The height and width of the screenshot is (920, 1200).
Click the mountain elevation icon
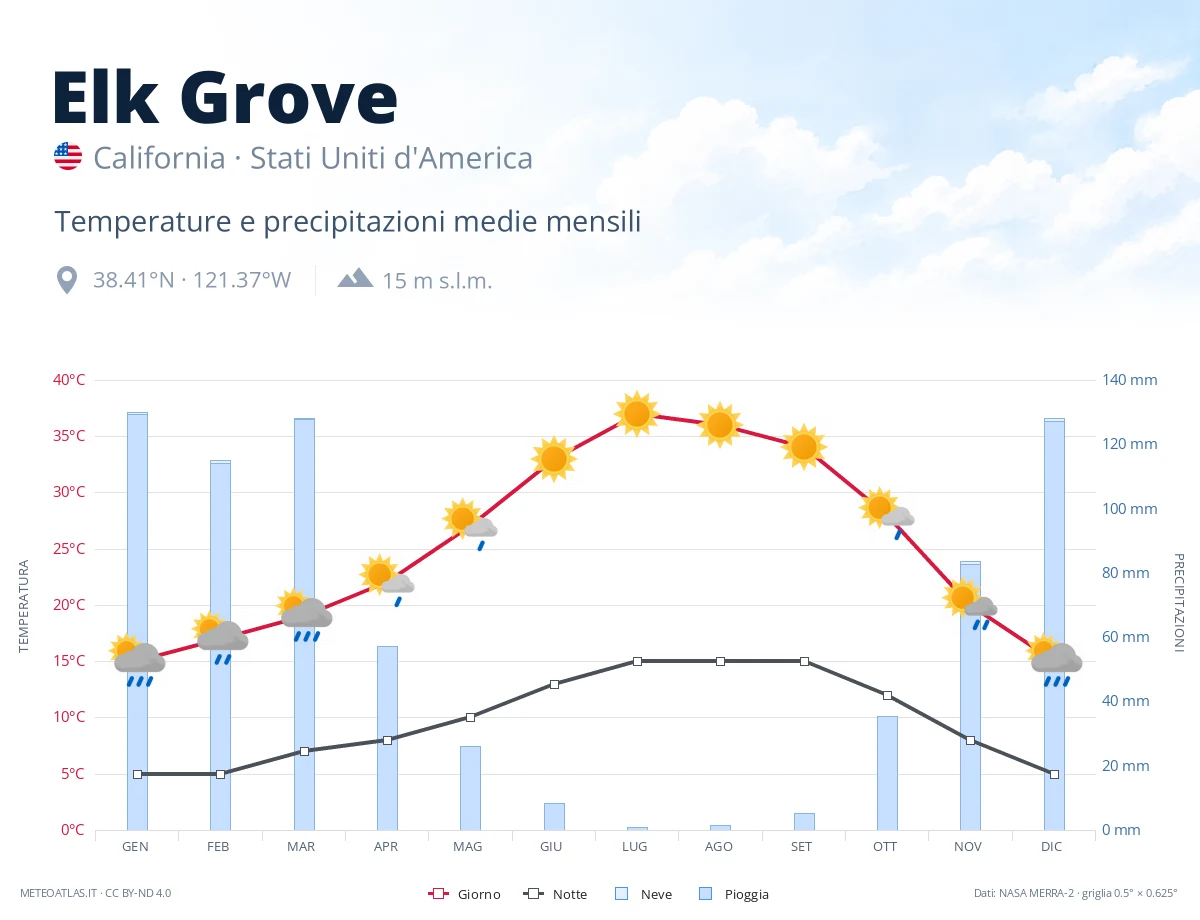(x=355, y=278)
